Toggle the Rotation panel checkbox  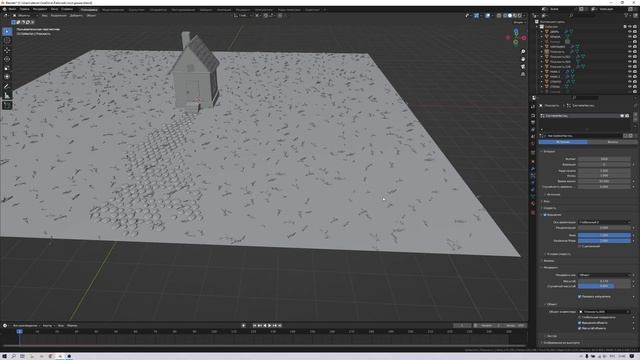pos(545,215)
